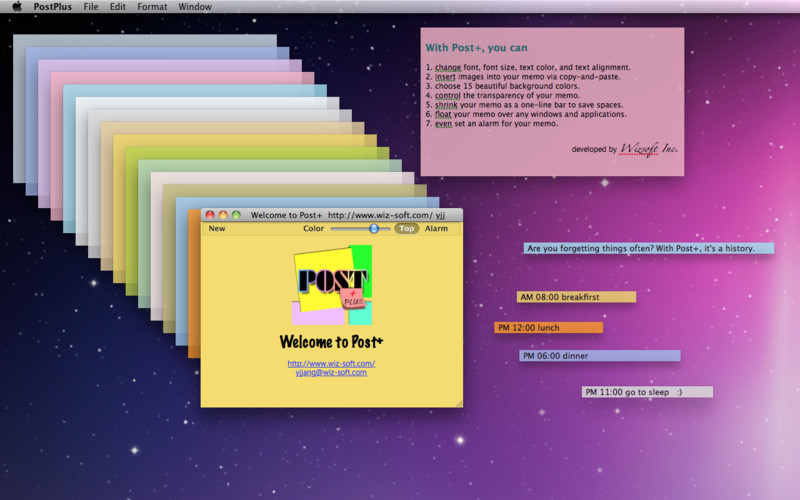This screenshot has width=800, height=500.
Task: Click New in the Welcome memo toolbar
Action: [x=217, y=229]
